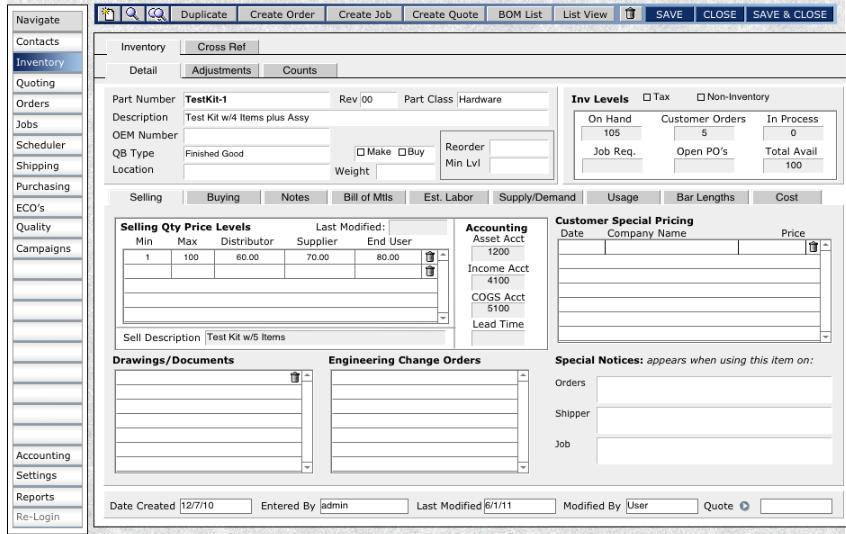This screenshot has width=846, height=534.
Task: Click the End User price 80.00
Action: tap(388, 257)
